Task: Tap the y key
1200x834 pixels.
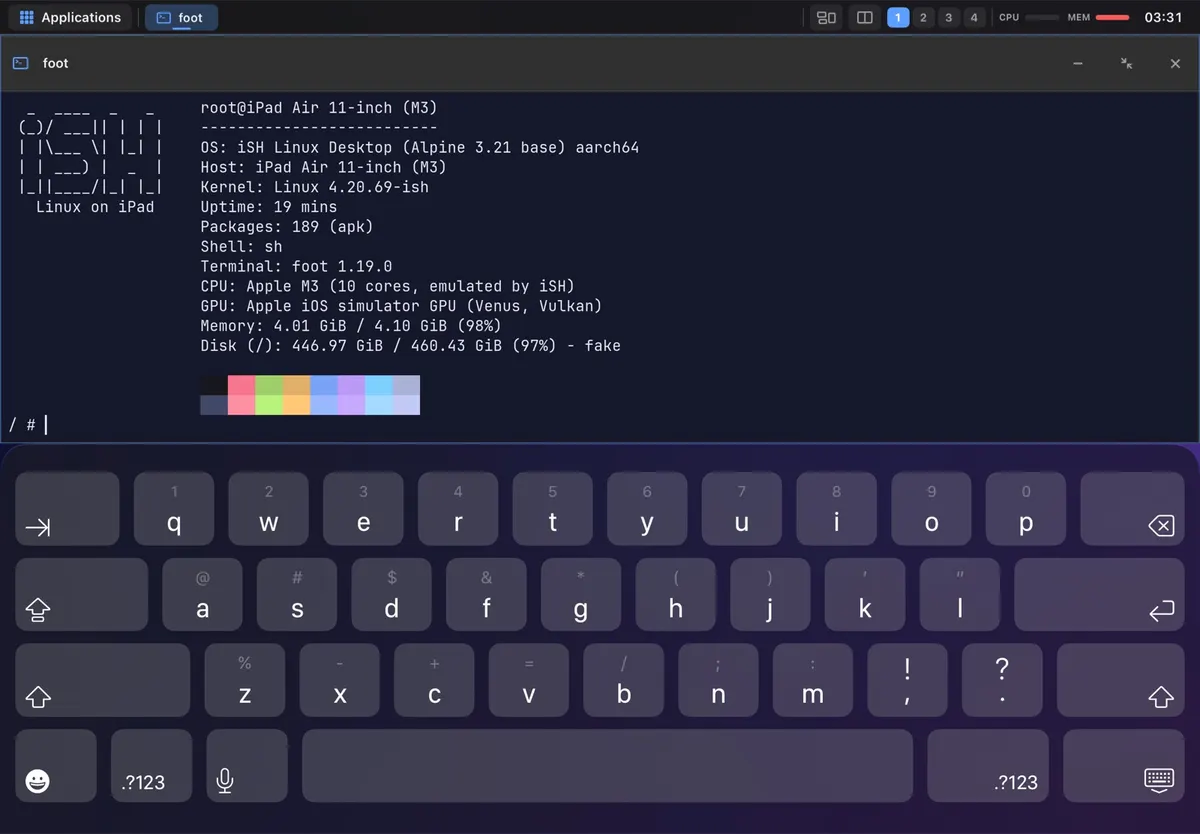Action: [x=647, y=509]
